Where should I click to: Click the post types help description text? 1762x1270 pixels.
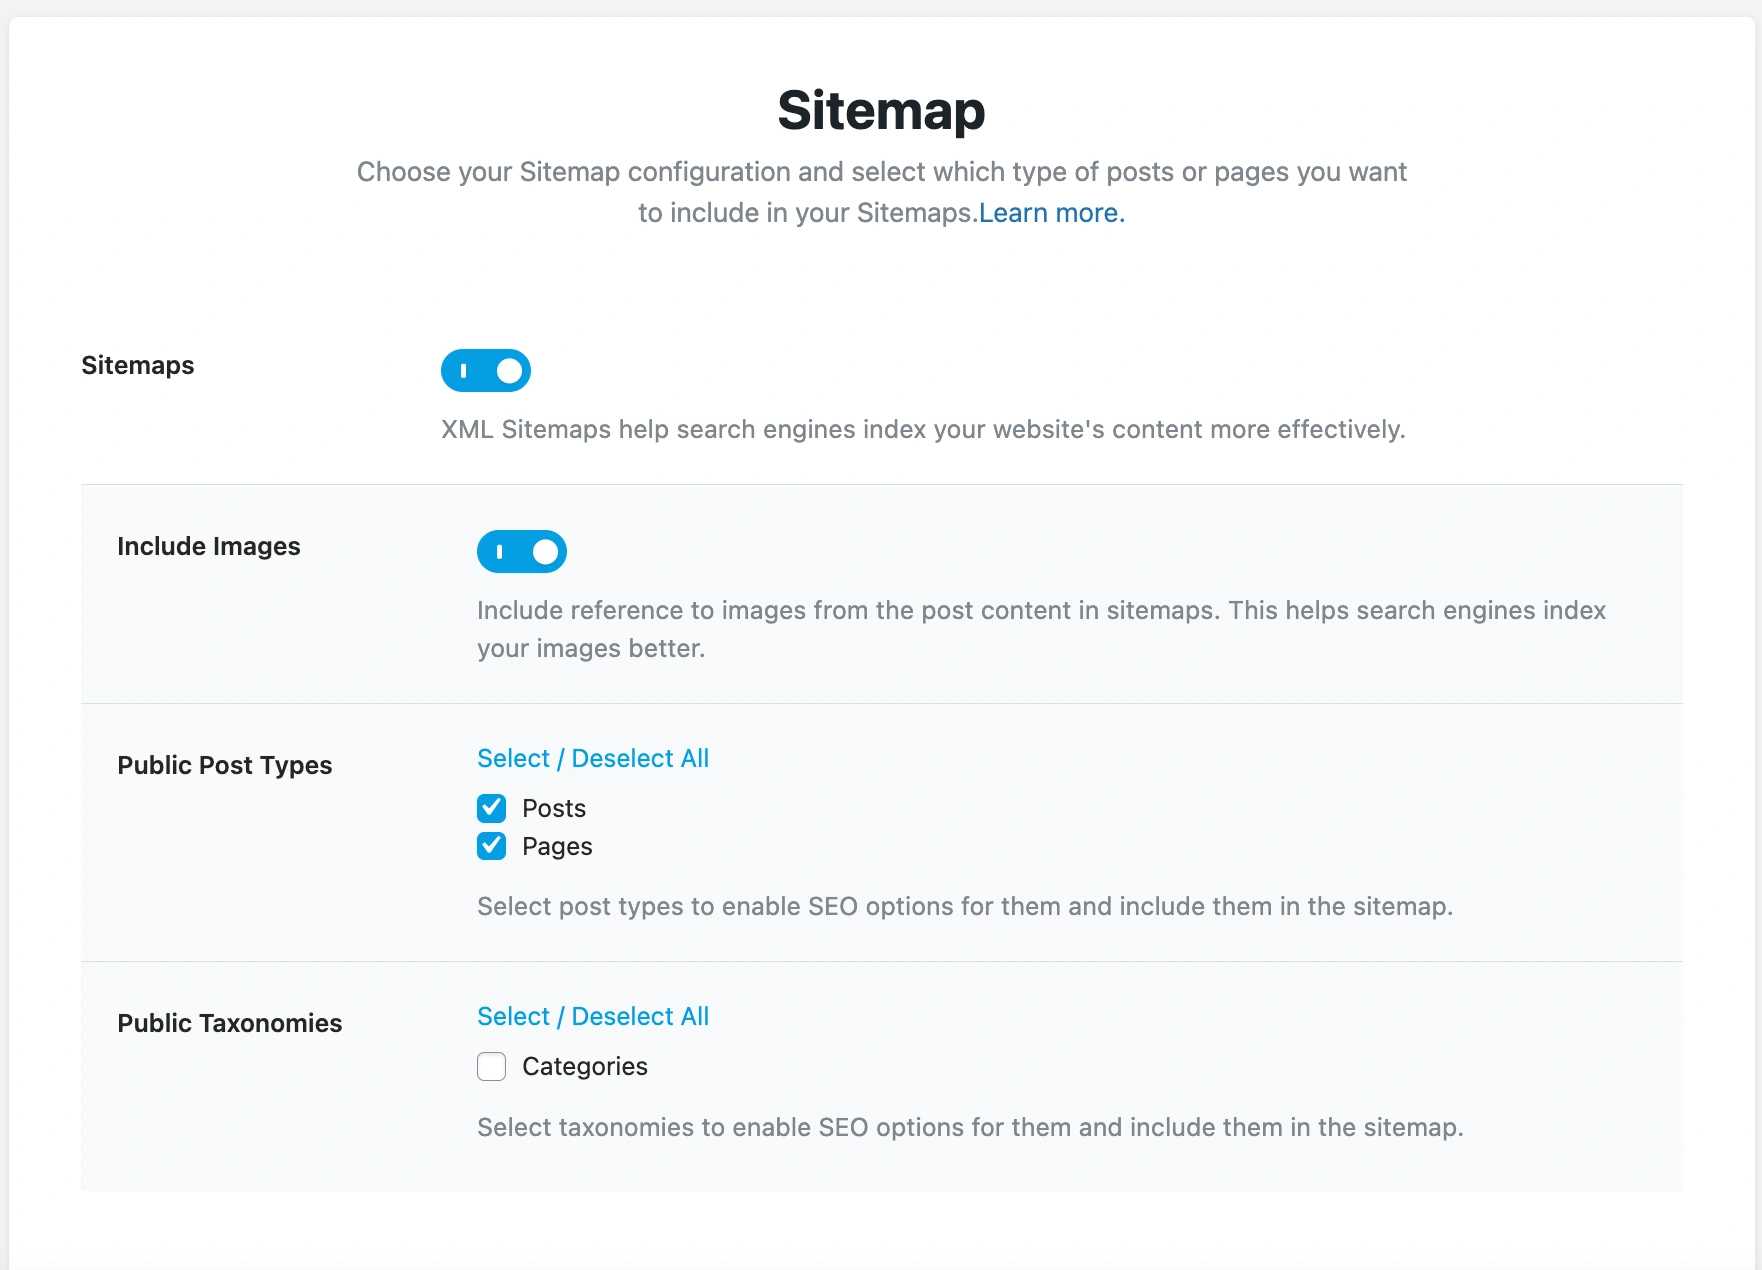click(964, 907)
